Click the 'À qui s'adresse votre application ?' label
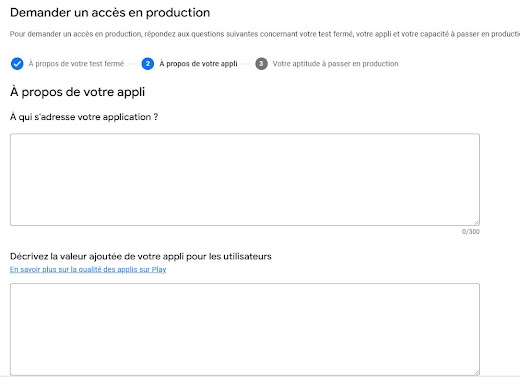Image resolution: width=520 pixels, height=377 pixels. pyautogui.click(x=84, y=117)
